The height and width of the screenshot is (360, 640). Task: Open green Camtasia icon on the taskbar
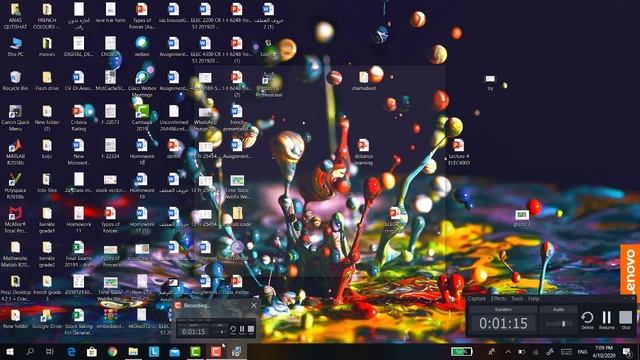click(195, 351)
